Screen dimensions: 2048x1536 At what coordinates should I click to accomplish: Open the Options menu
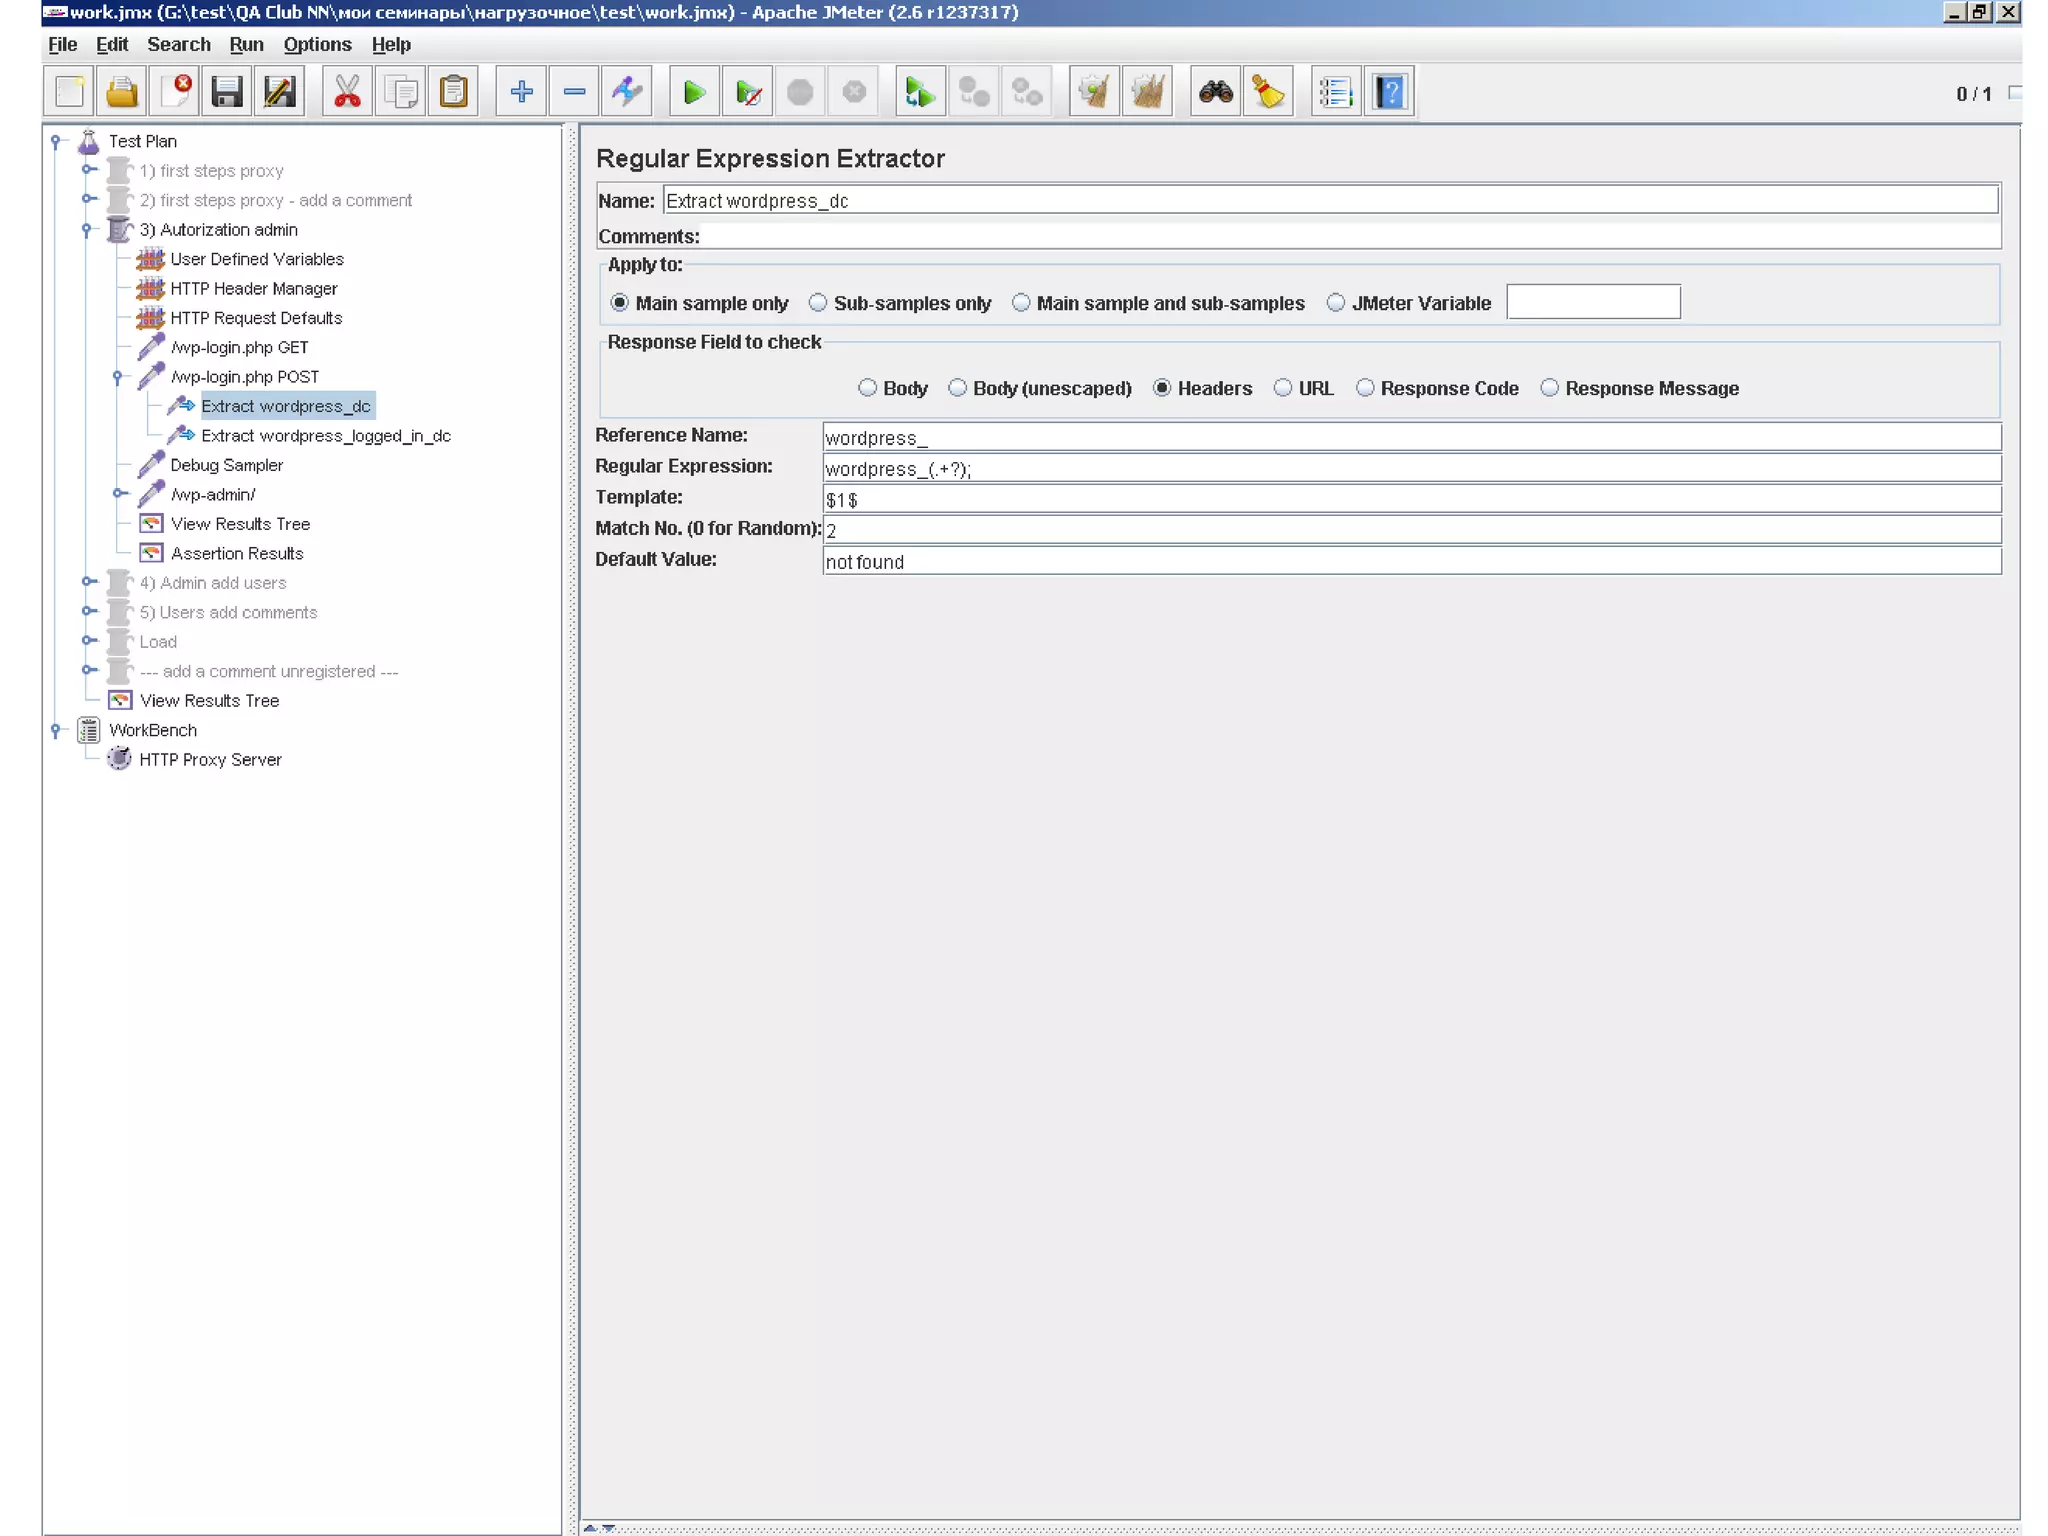pos(317,45)
